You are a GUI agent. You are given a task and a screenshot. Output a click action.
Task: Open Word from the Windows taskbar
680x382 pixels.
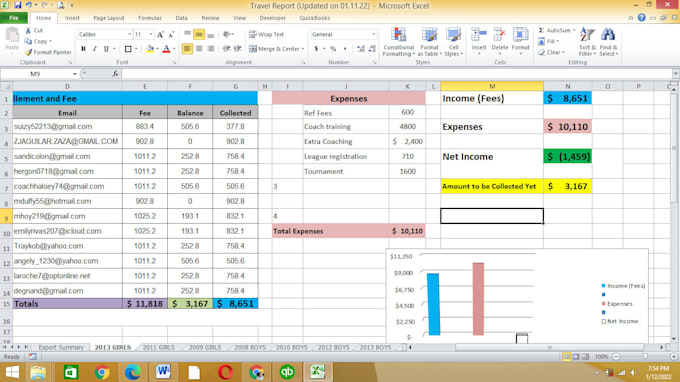163,372
